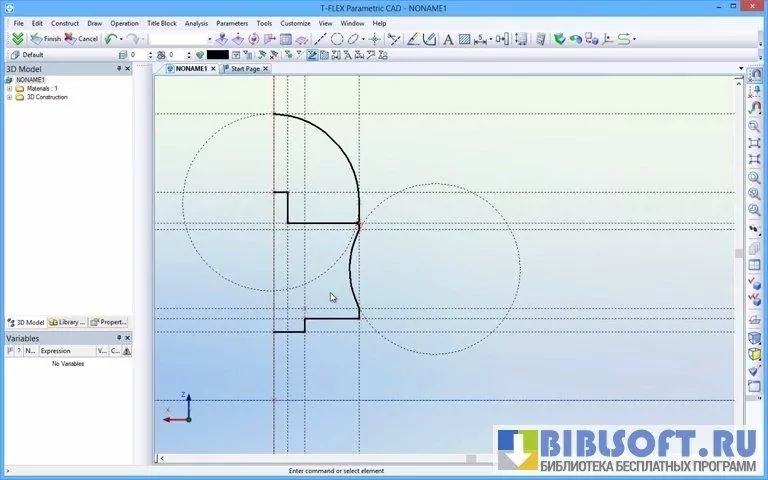Click the Expression column header

tap(56, 351)
